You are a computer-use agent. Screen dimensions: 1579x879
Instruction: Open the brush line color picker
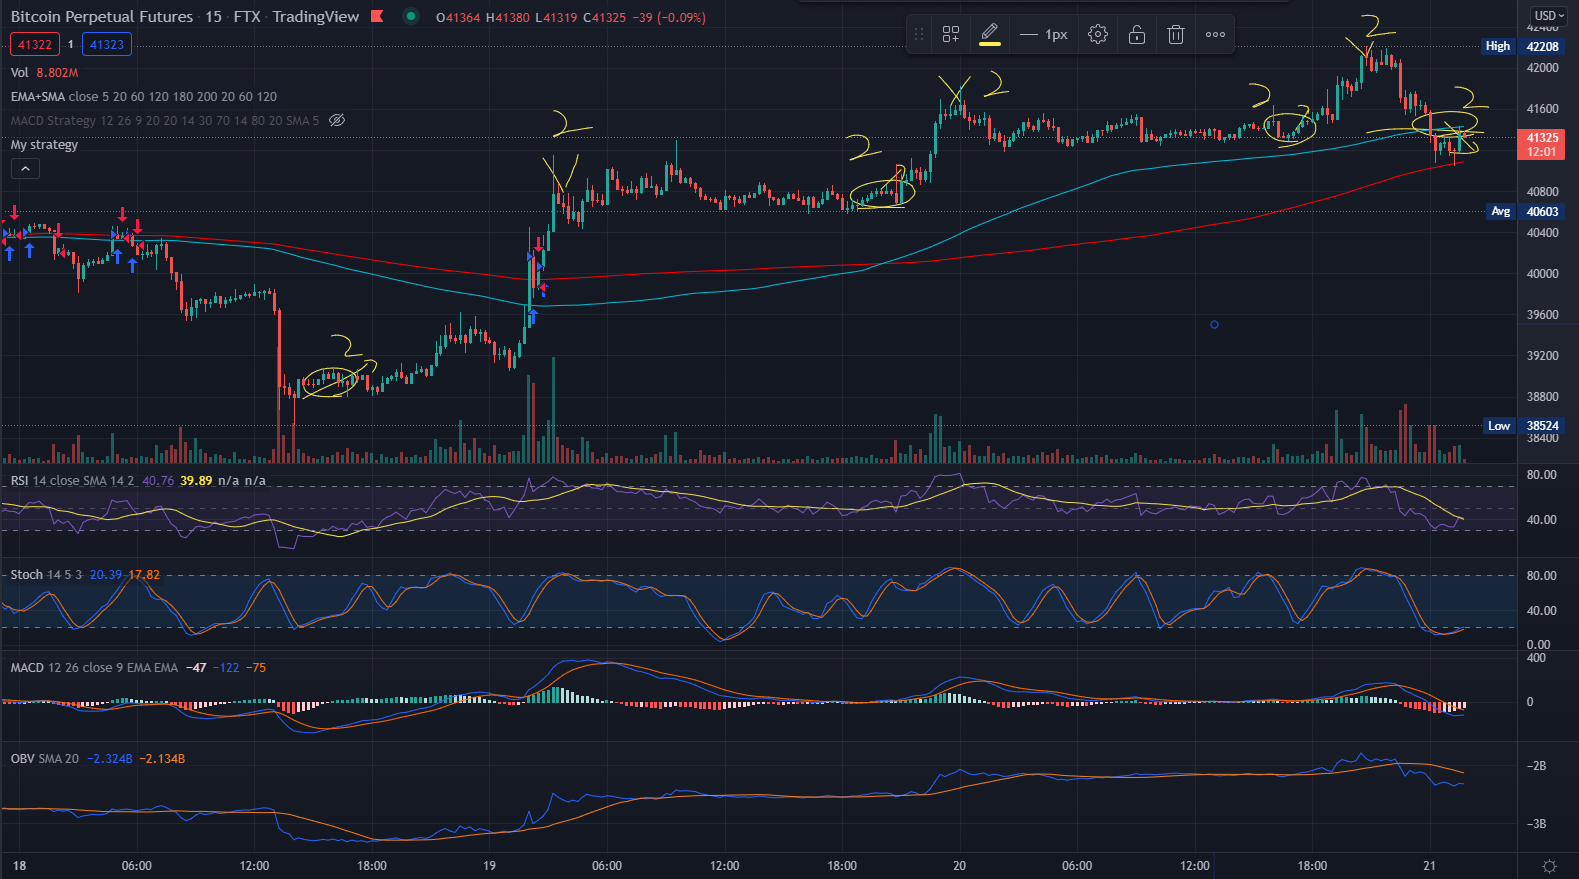coord(990,35)
